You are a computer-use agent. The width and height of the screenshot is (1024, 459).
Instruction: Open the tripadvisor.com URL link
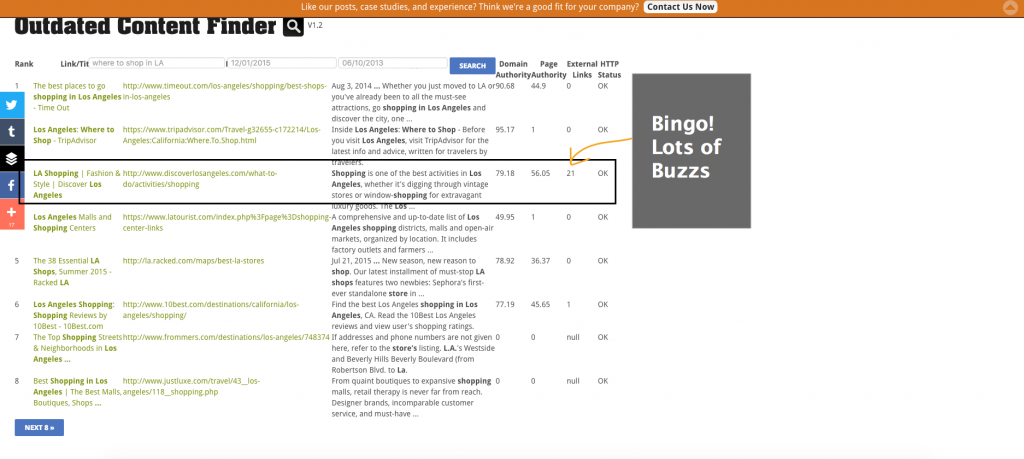tap(221, 135)
